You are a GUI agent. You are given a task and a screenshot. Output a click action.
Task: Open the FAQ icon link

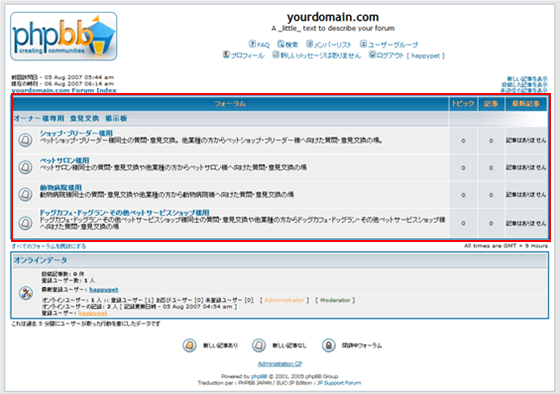[252, 44]
